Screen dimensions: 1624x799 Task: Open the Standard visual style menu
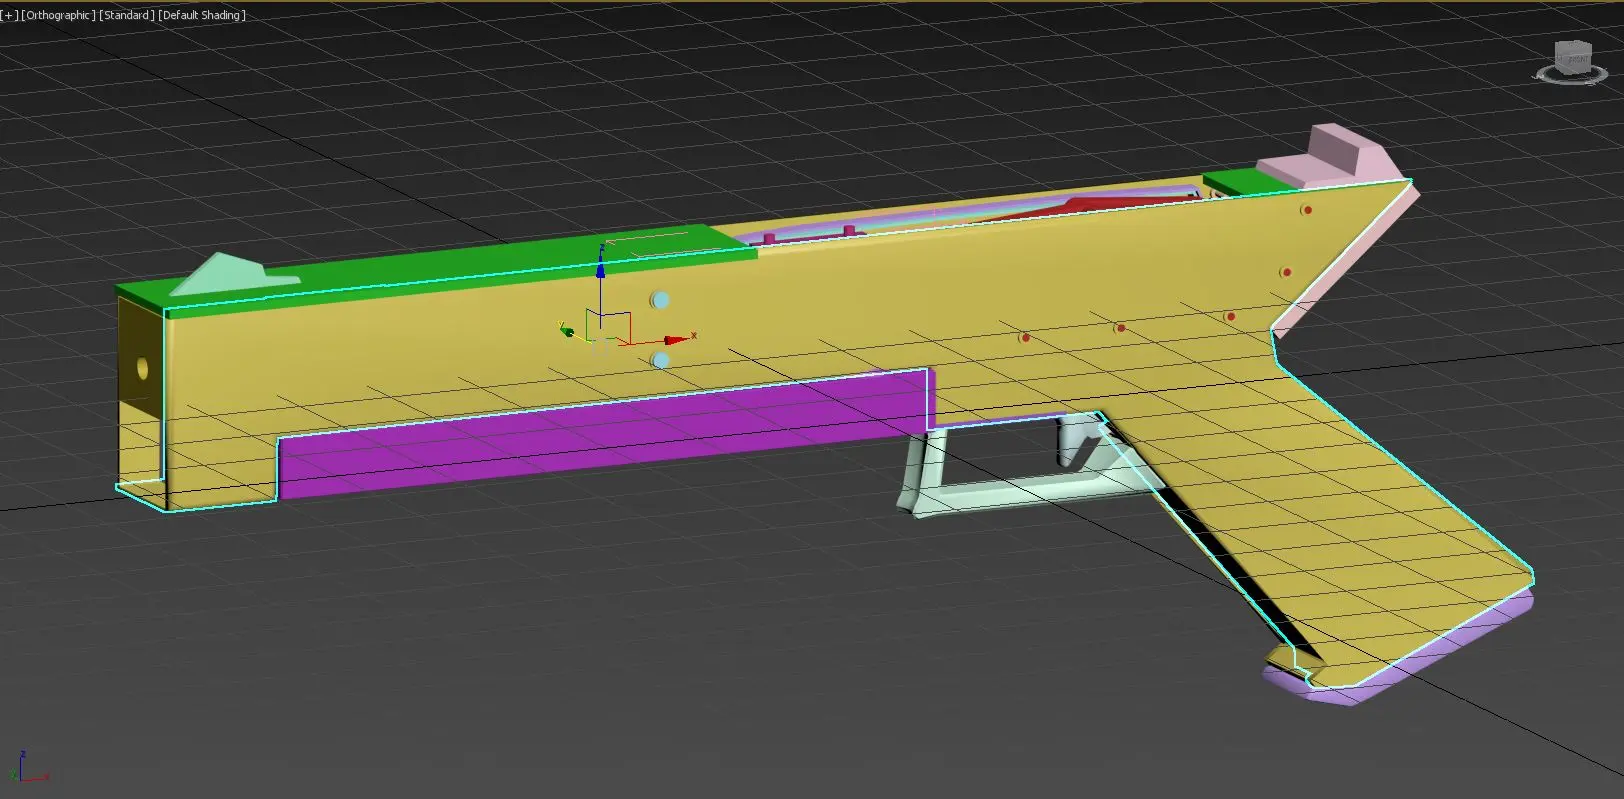(x=127, y=15)
